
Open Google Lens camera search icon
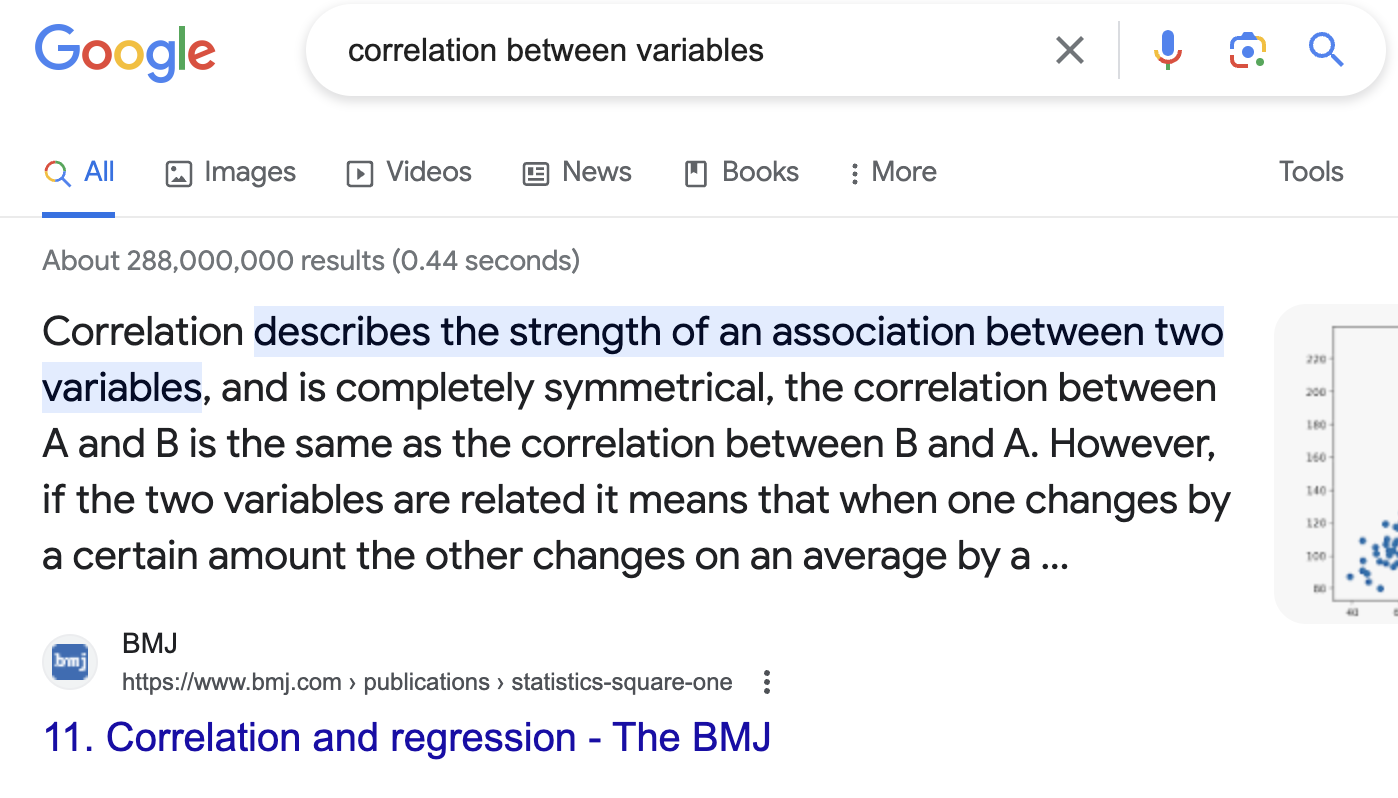pyautogui.click(x=1247, y=50)
